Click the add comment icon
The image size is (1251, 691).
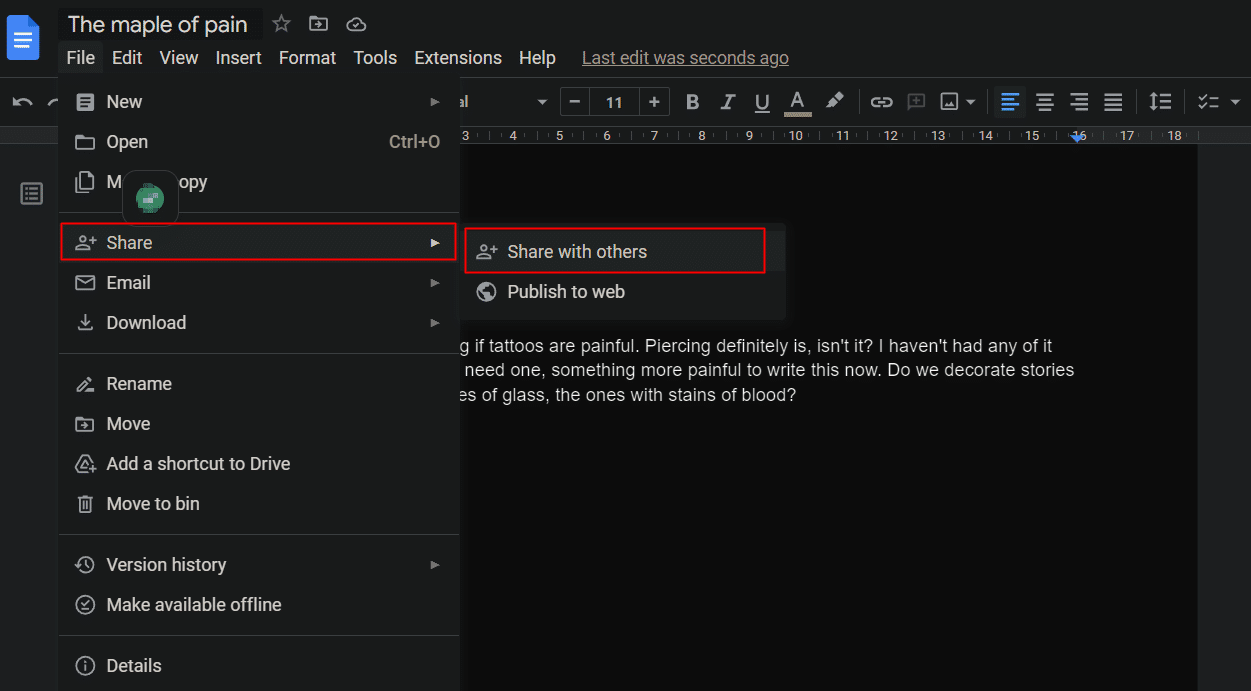click(x=916, y=102)
